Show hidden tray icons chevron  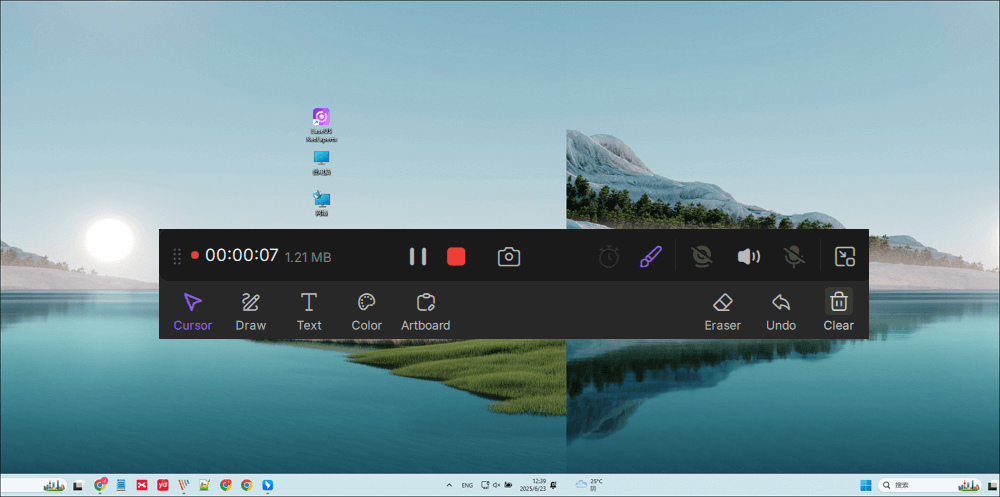(449, 485)
